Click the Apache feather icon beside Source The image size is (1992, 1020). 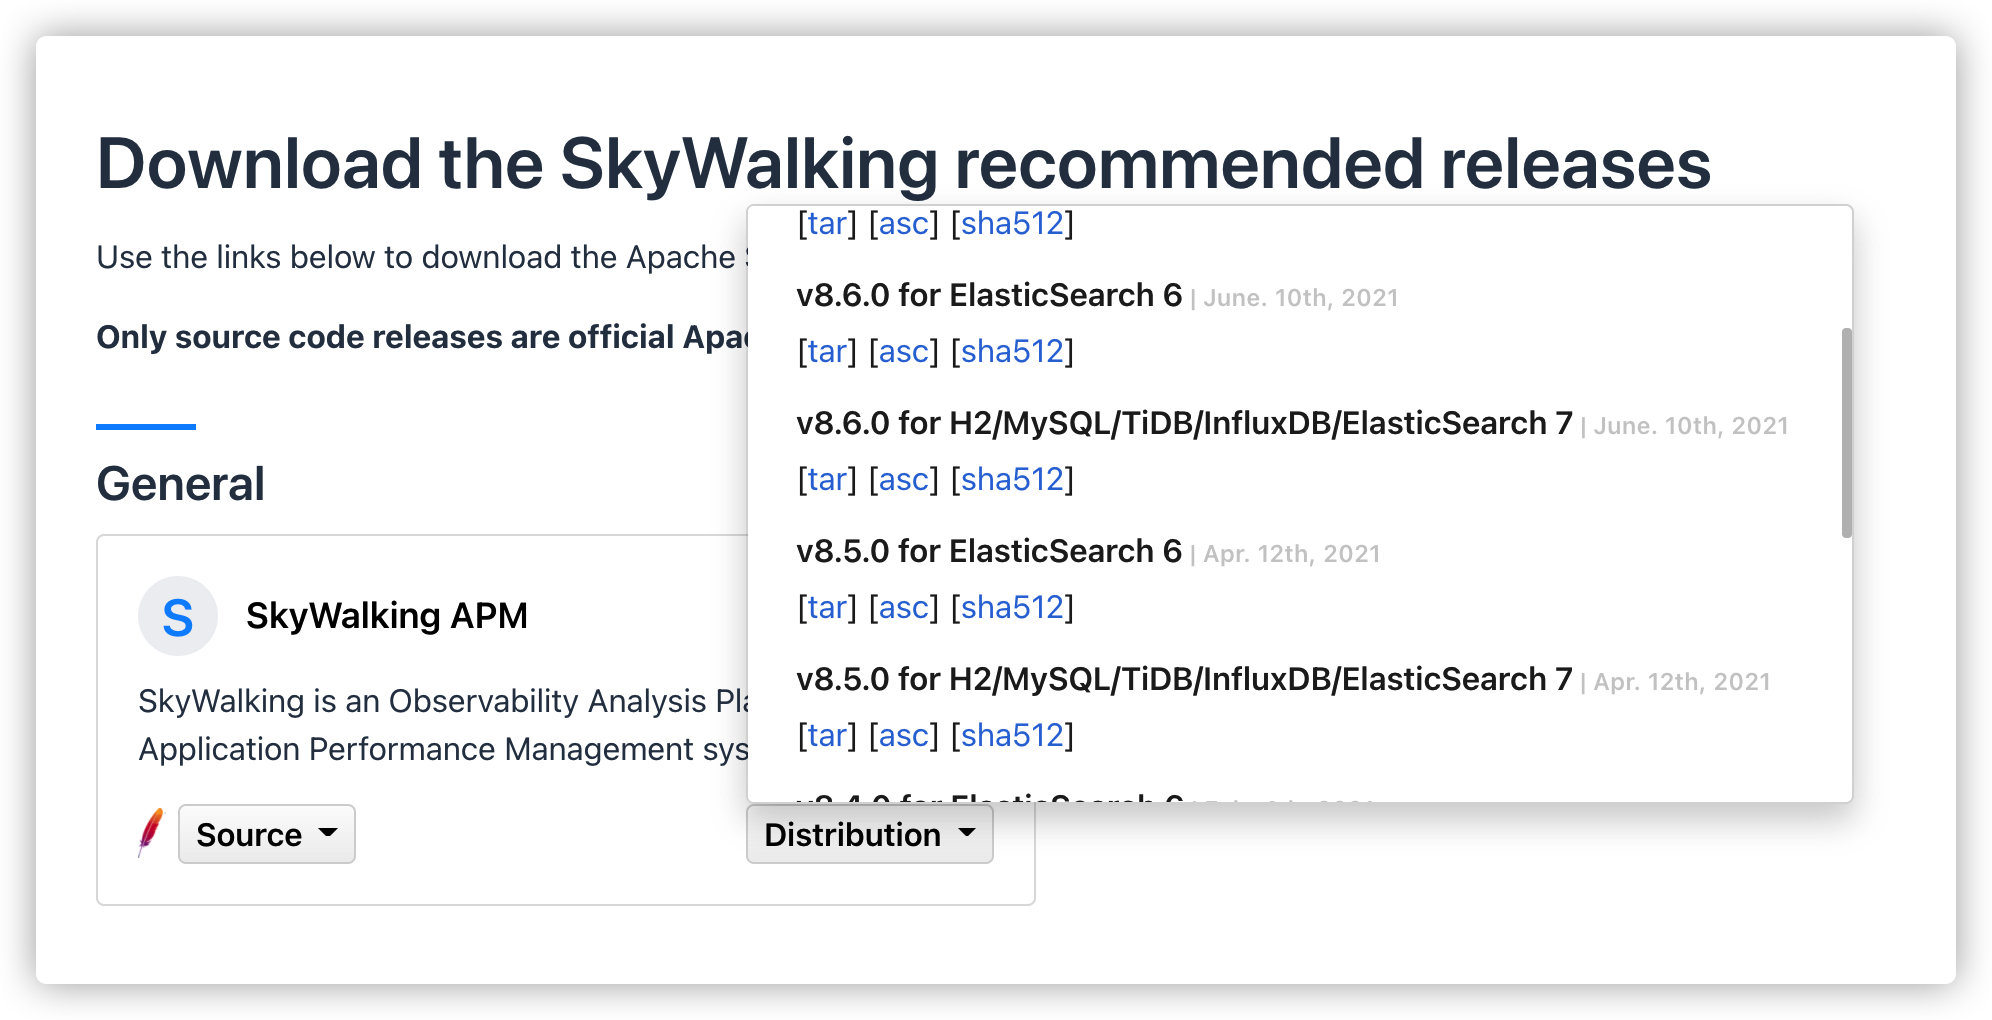coord(150,833)
